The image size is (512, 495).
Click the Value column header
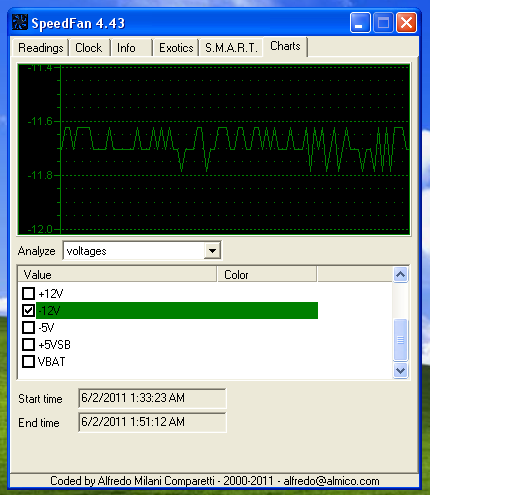tap(117, 275)
